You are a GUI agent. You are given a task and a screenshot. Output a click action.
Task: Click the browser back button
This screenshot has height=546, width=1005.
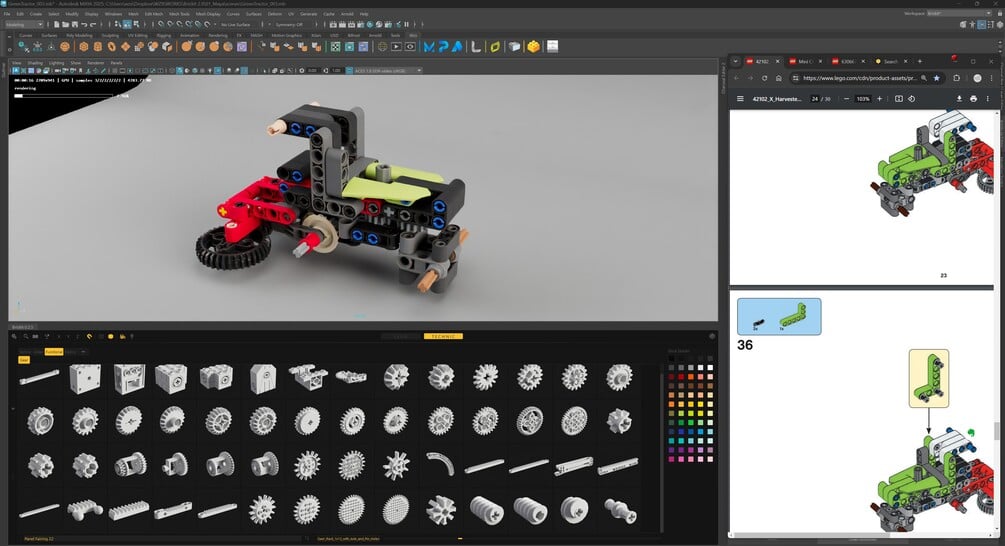pyautogui.click(x=736, y=78)
